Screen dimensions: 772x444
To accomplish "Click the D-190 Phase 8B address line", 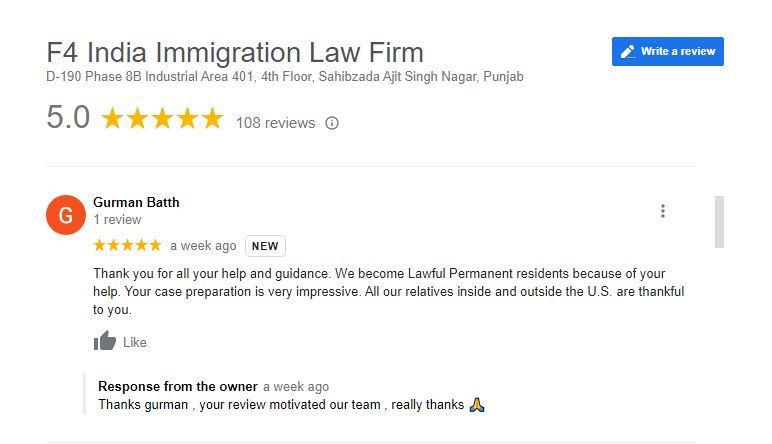I will click(x=285, y=77).
